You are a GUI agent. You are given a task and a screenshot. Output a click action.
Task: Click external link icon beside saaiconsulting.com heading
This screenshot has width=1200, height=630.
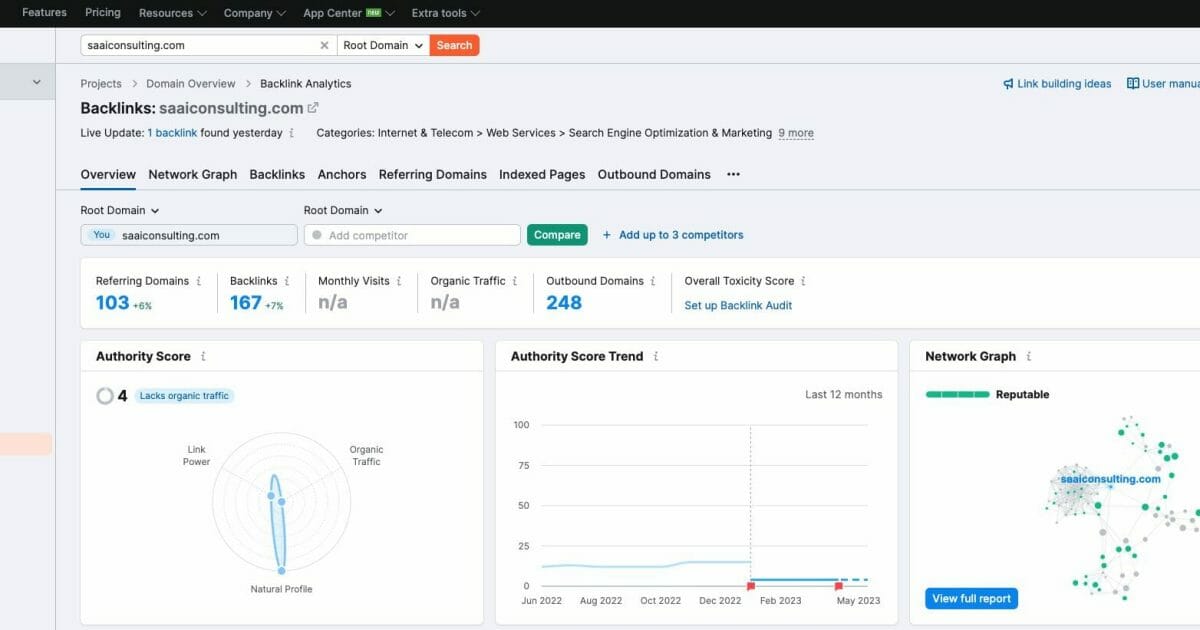(311, 107)
